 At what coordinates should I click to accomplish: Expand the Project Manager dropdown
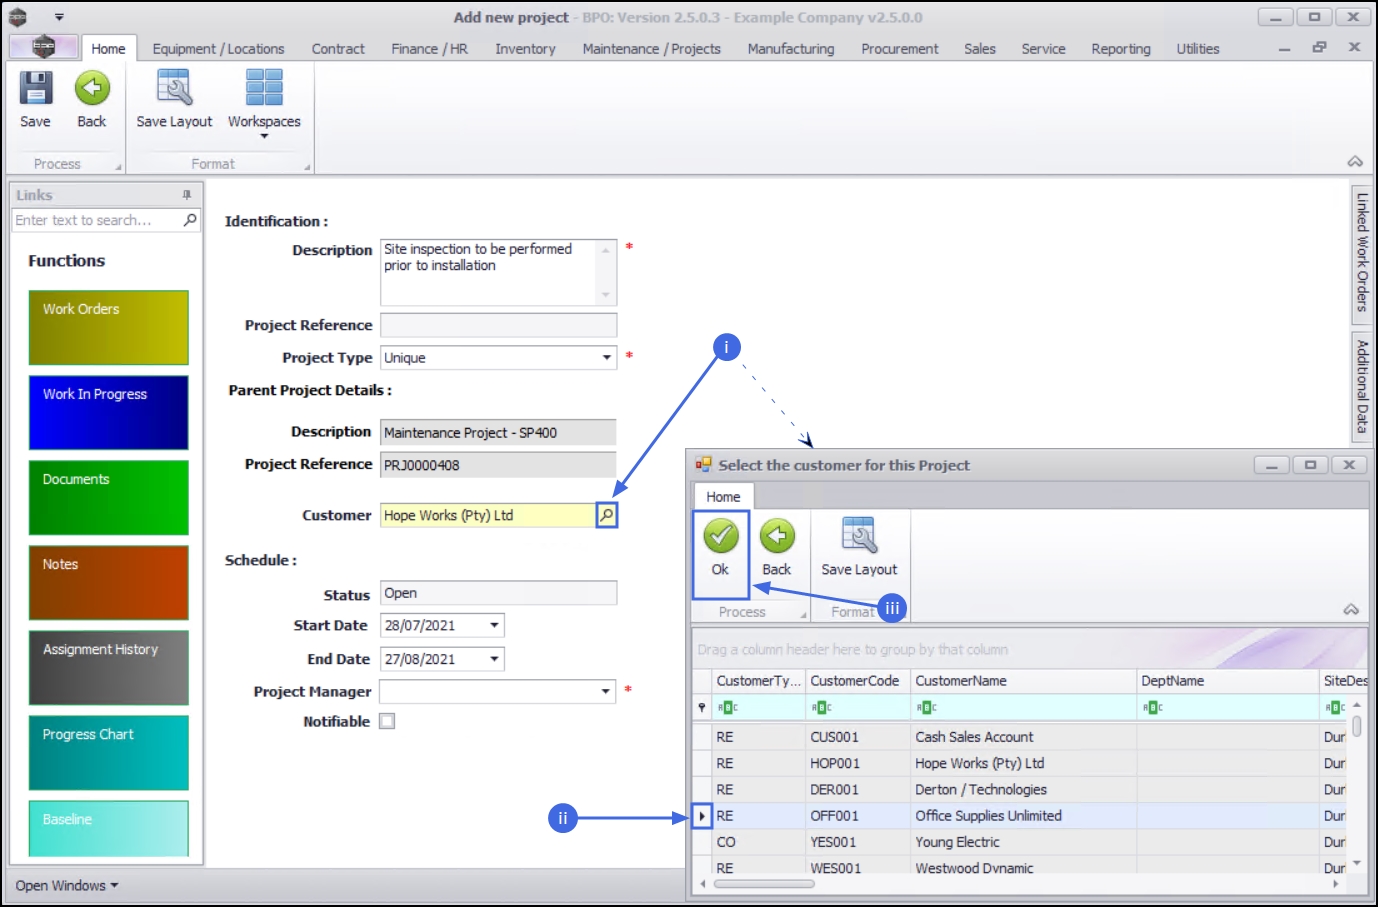tap(606, 691)
